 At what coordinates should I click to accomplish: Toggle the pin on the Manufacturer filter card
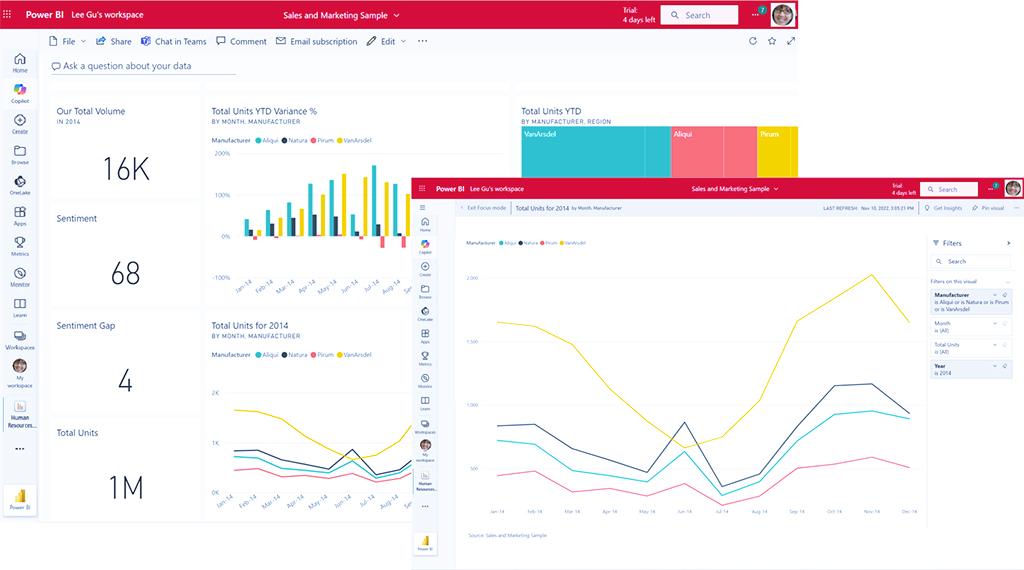(x=1005, y=296)
